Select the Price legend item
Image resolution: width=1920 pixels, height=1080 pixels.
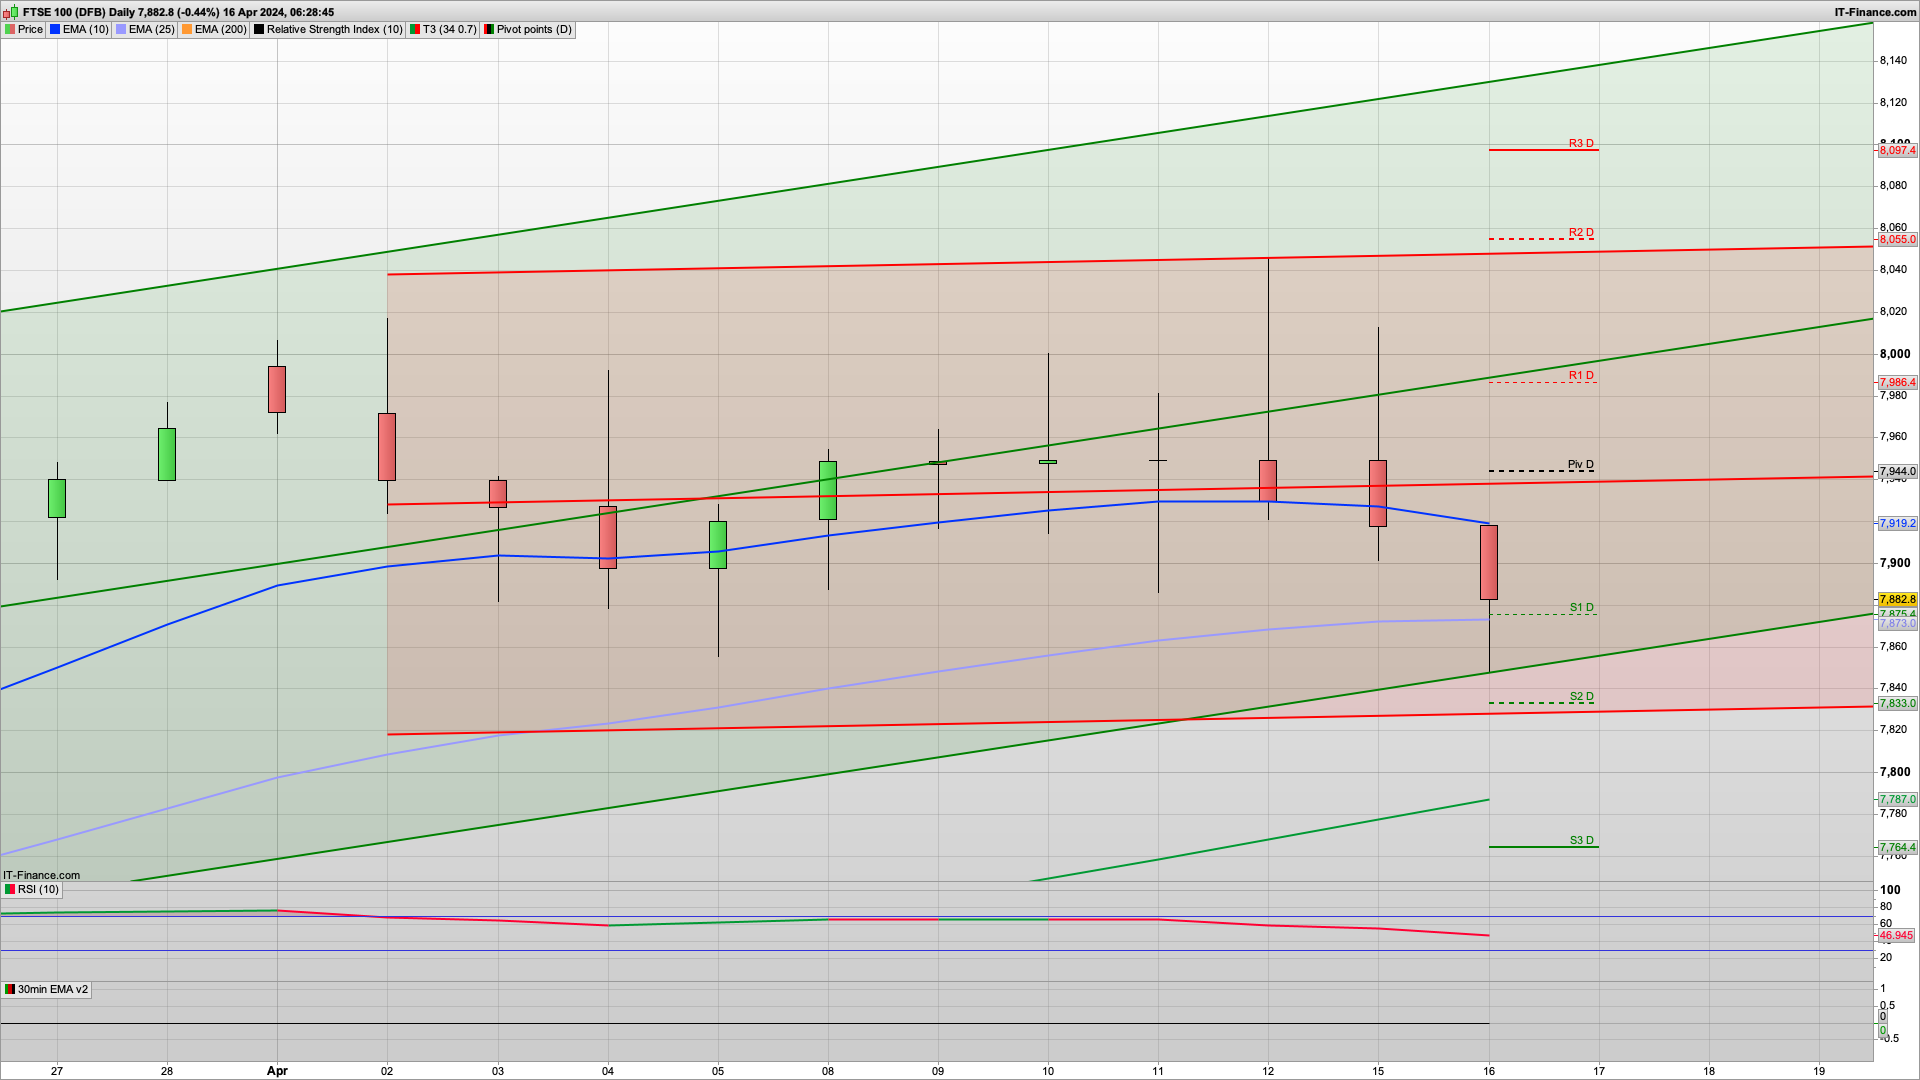[x=24, y=29]
